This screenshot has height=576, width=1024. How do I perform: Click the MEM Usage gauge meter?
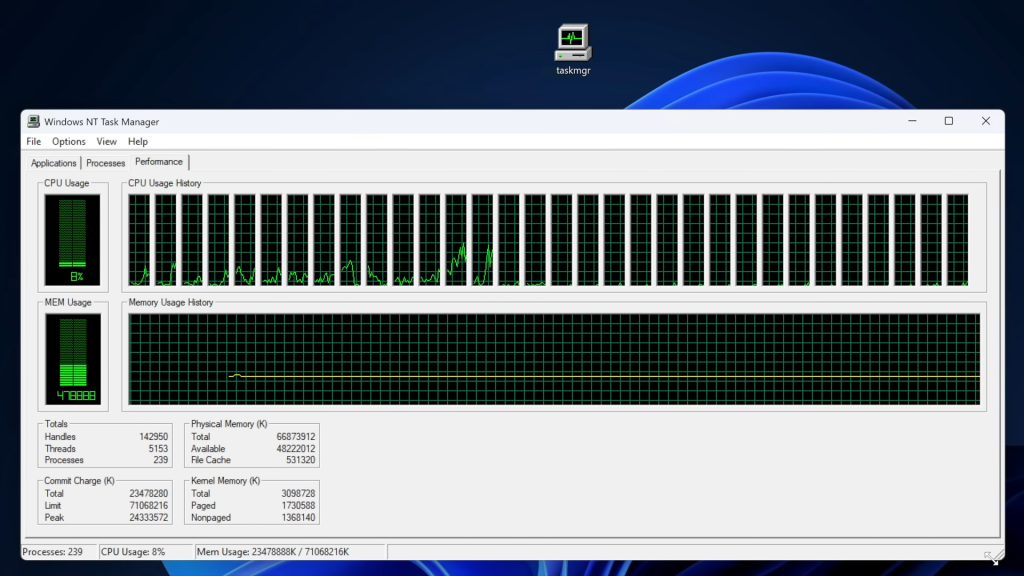(x=72, y=358)
